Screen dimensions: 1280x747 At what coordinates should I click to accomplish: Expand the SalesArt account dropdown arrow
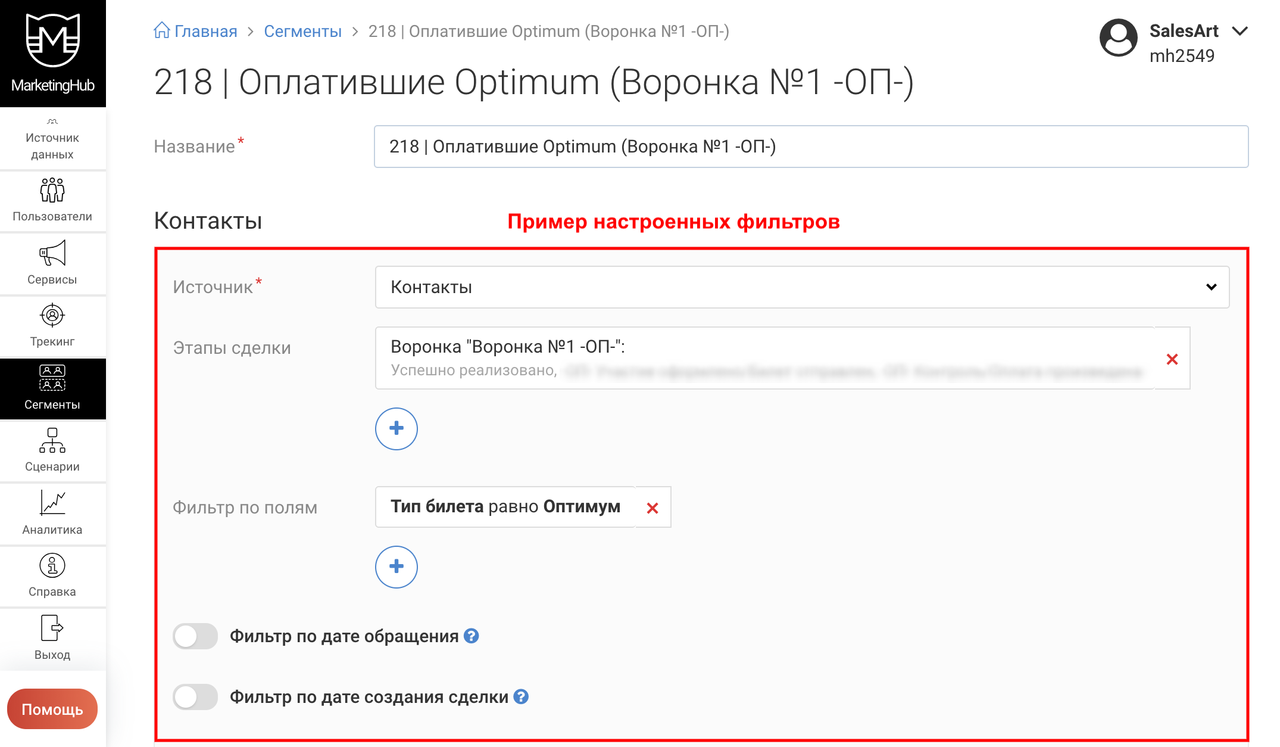(x=1240, y=31)
